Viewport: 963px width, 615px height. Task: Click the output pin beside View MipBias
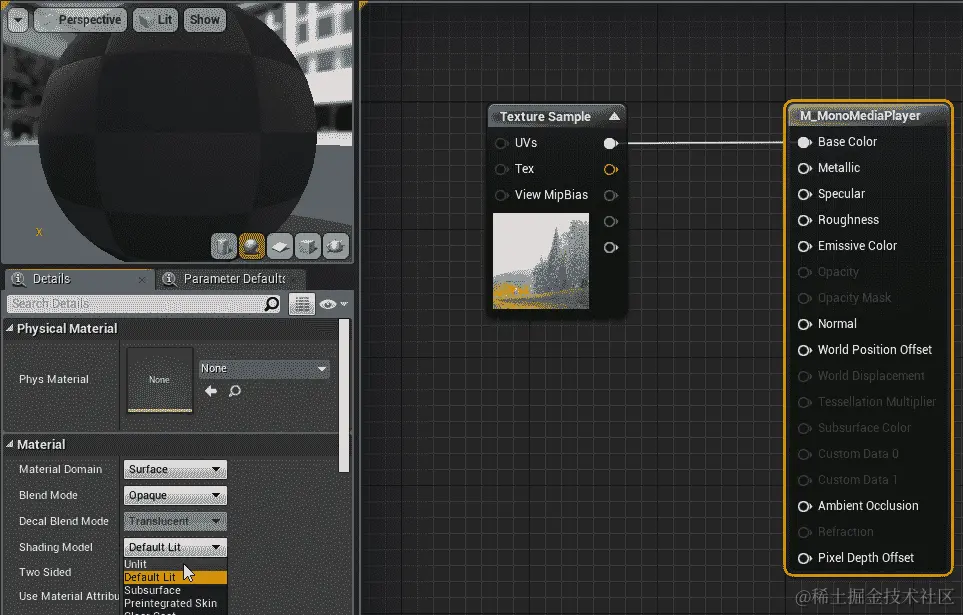pos(610,195)
